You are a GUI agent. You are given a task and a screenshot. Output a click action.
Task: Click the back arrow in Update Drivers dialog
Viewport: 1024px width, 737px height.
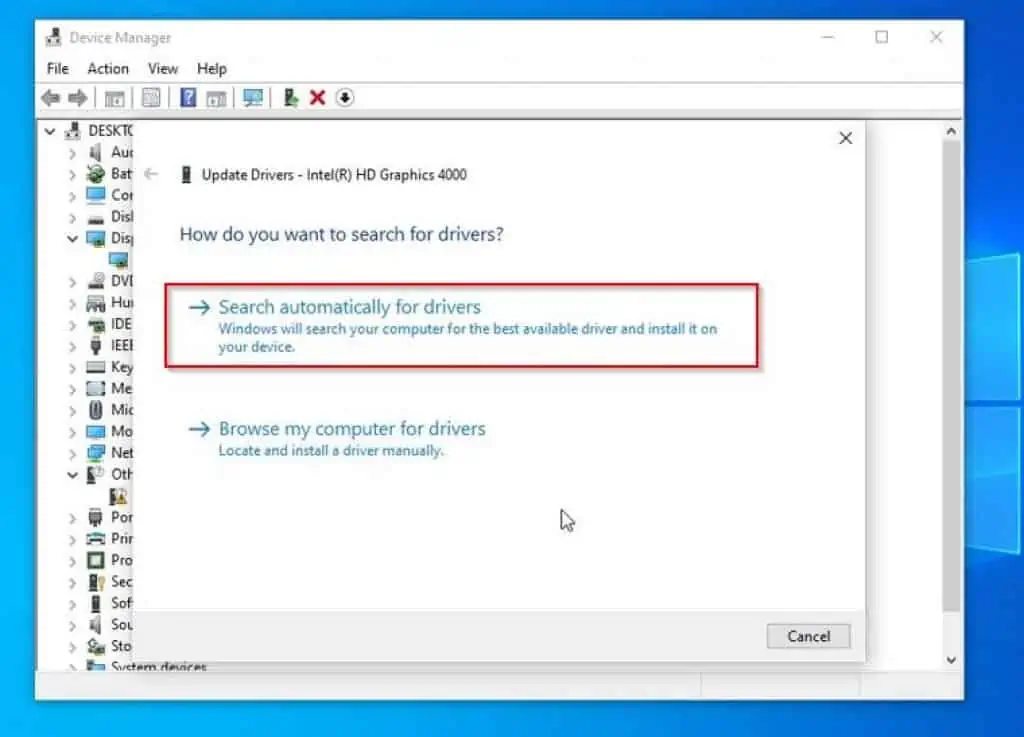[151, 174]
